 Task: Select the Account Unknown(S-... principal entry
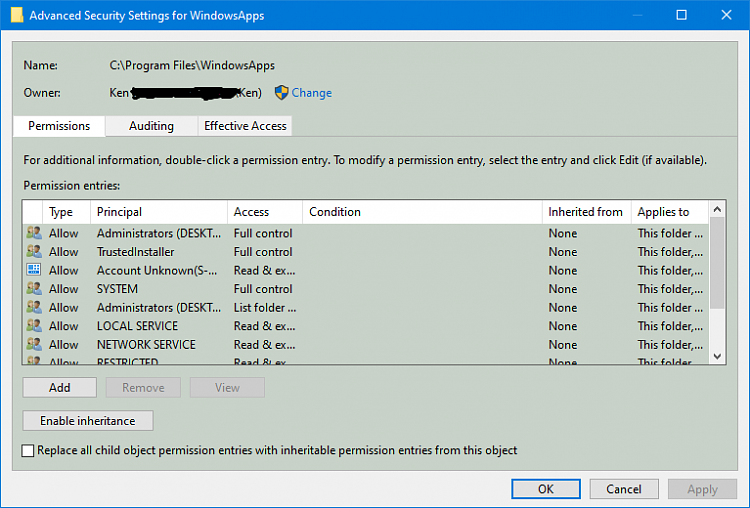pyautogui.click(x=157, y=270)
